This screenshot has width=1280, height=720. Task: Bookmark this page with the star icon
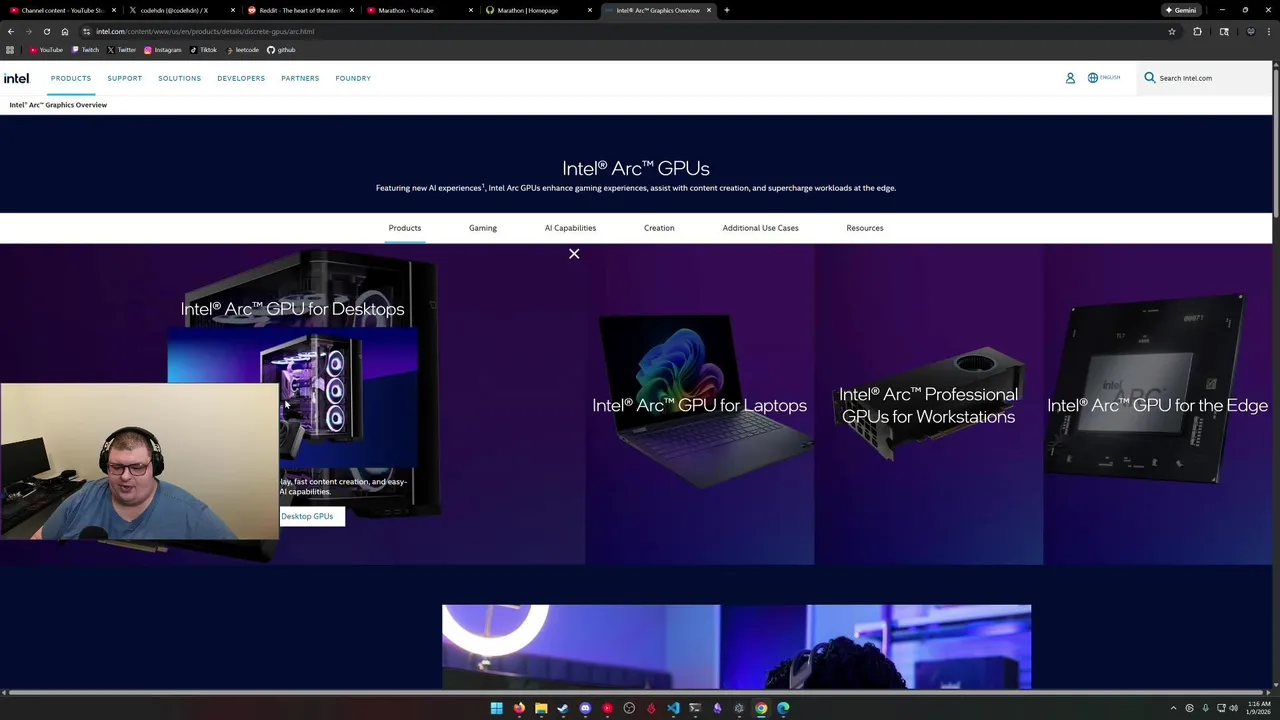tap(1172, 31)
